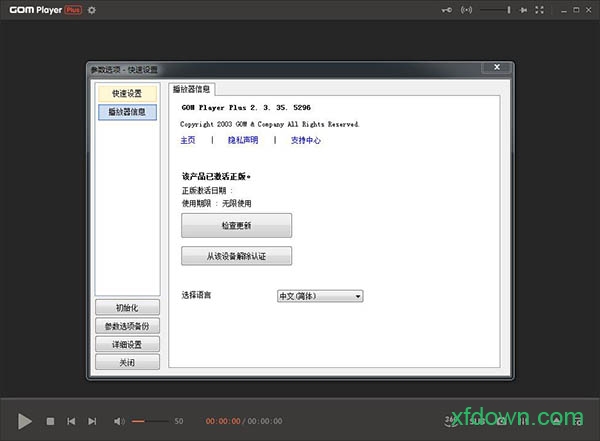Viewport: 600px width, 441px height.
Task: Start playback with the Play button
Action: tap(24, 421)
